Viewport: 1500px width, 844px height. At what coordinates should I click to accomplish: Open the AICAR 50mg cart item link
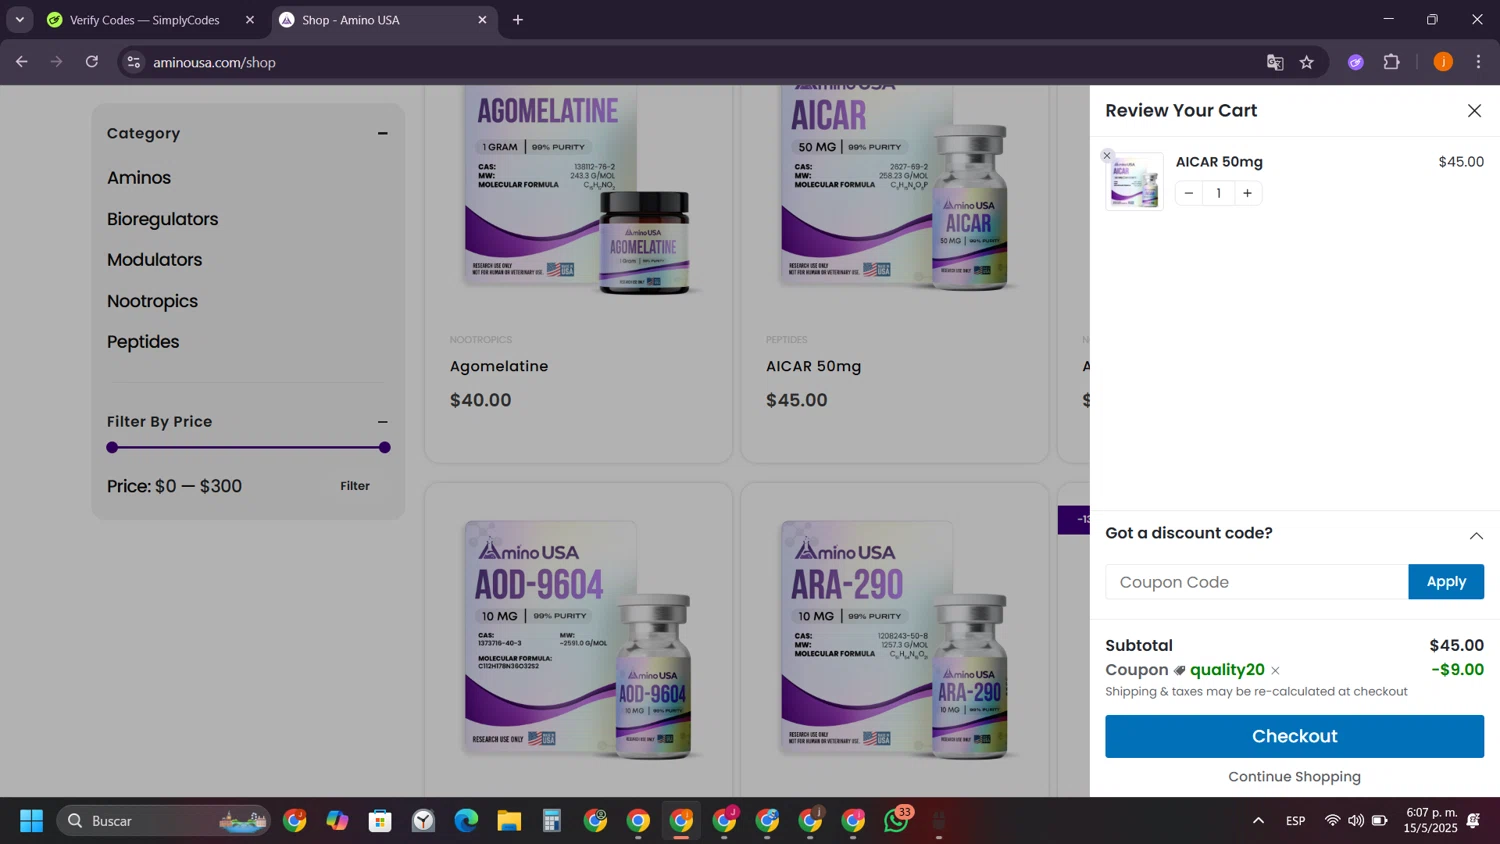click(1219, 162)
